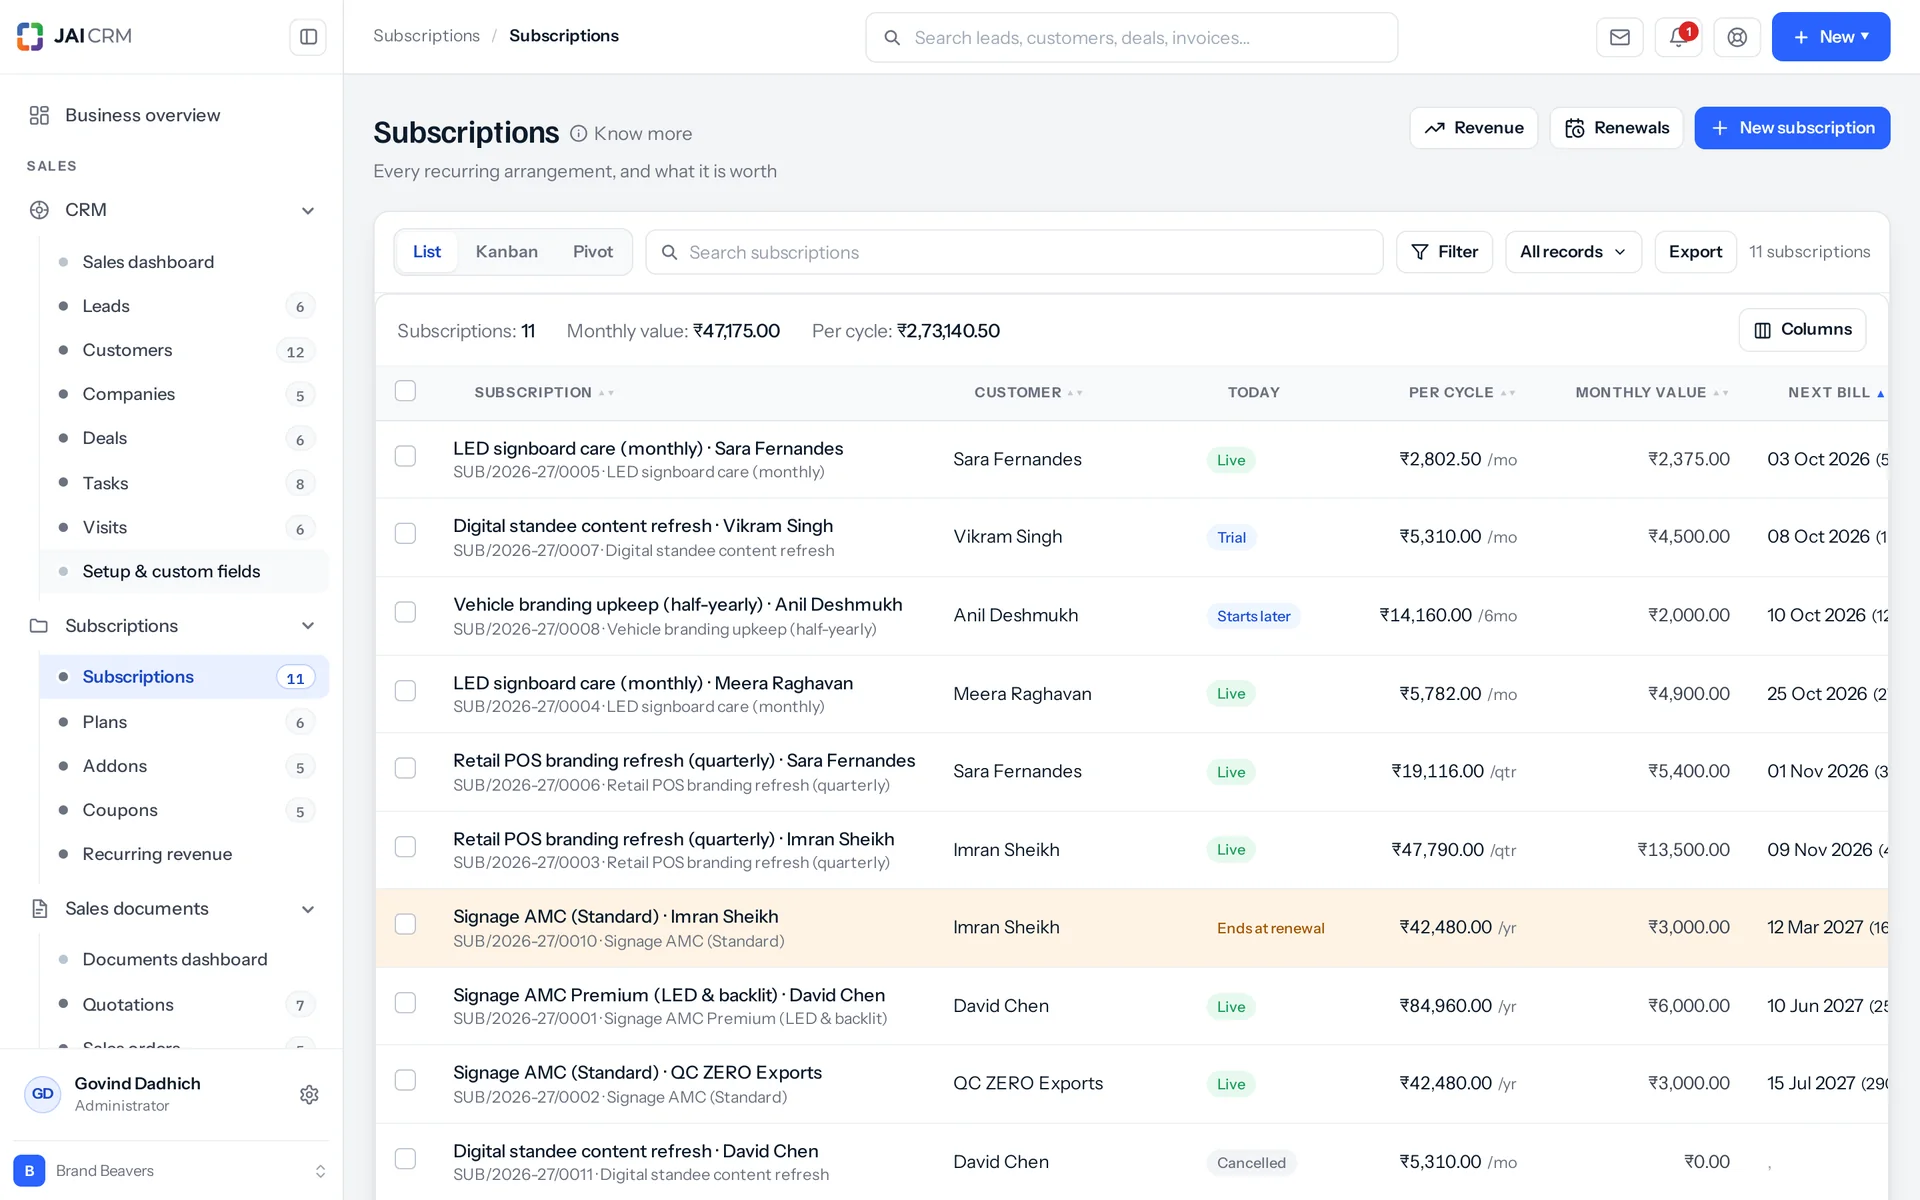Click the Export button

(1695, 252)
